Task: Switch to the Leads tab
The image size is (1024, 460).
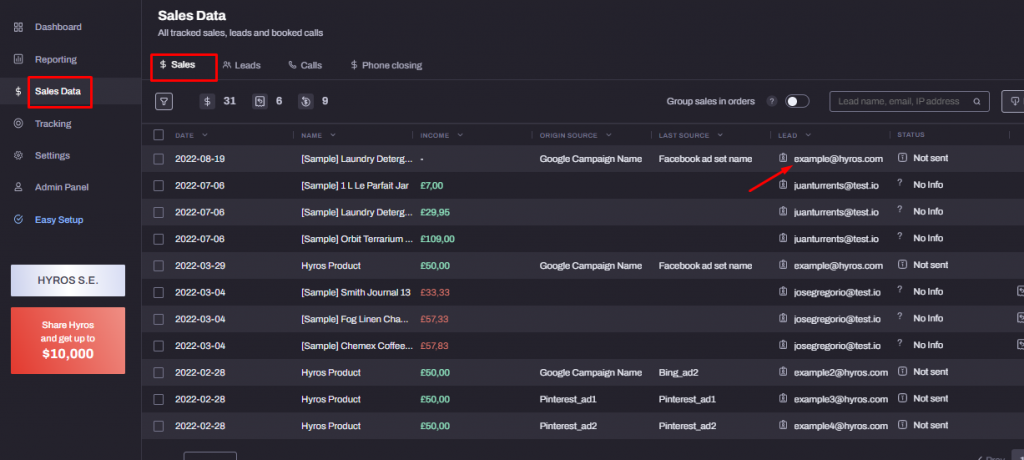Action: click(242, 65)
